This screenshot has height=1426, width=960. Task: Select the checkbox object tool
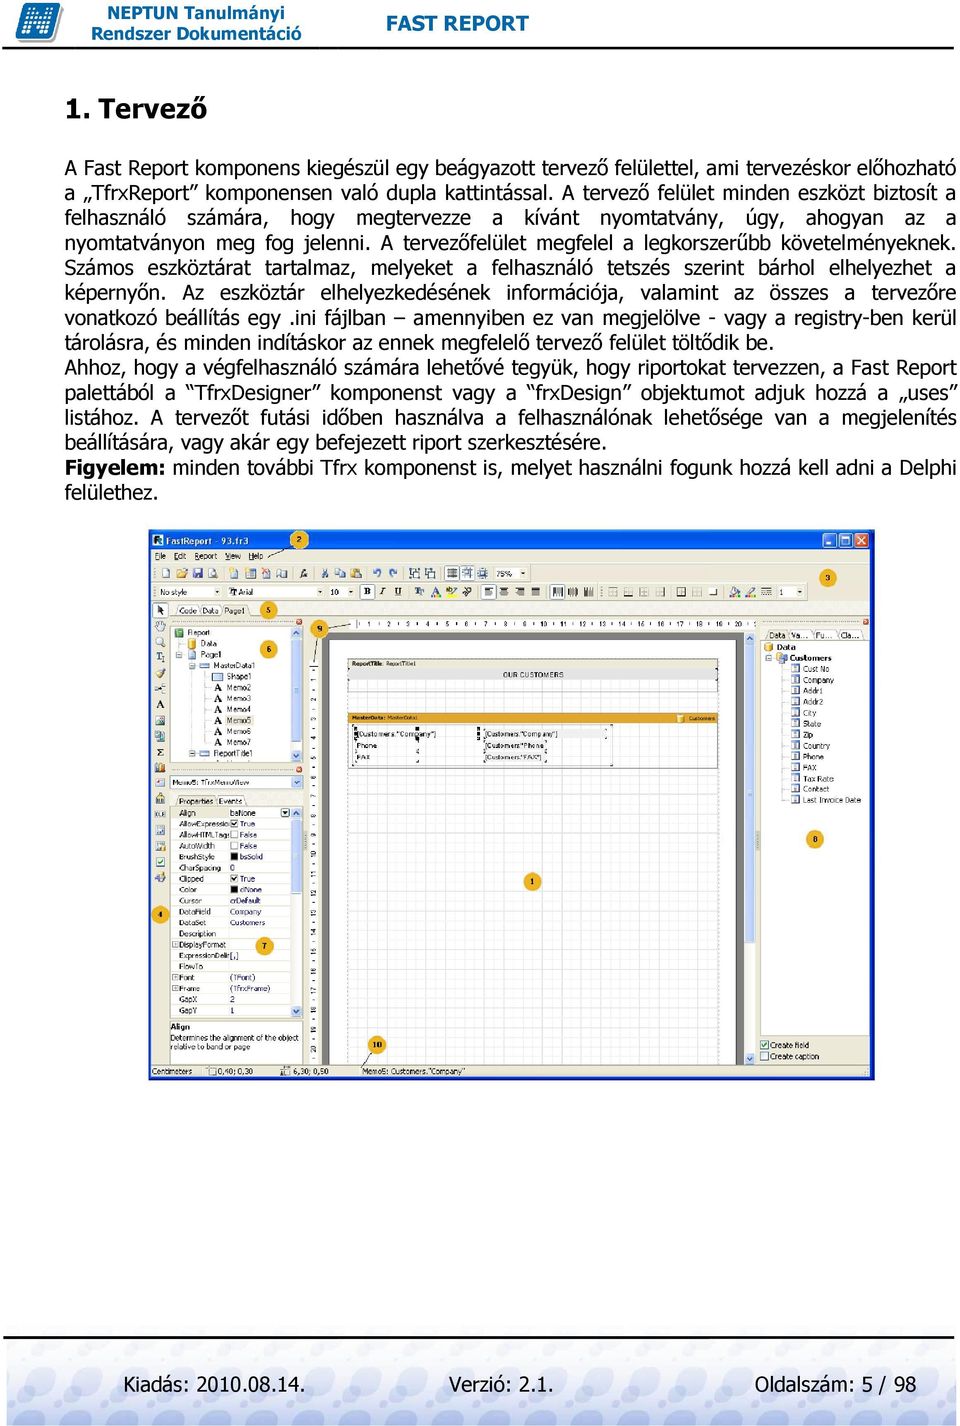tap(160, 862)
